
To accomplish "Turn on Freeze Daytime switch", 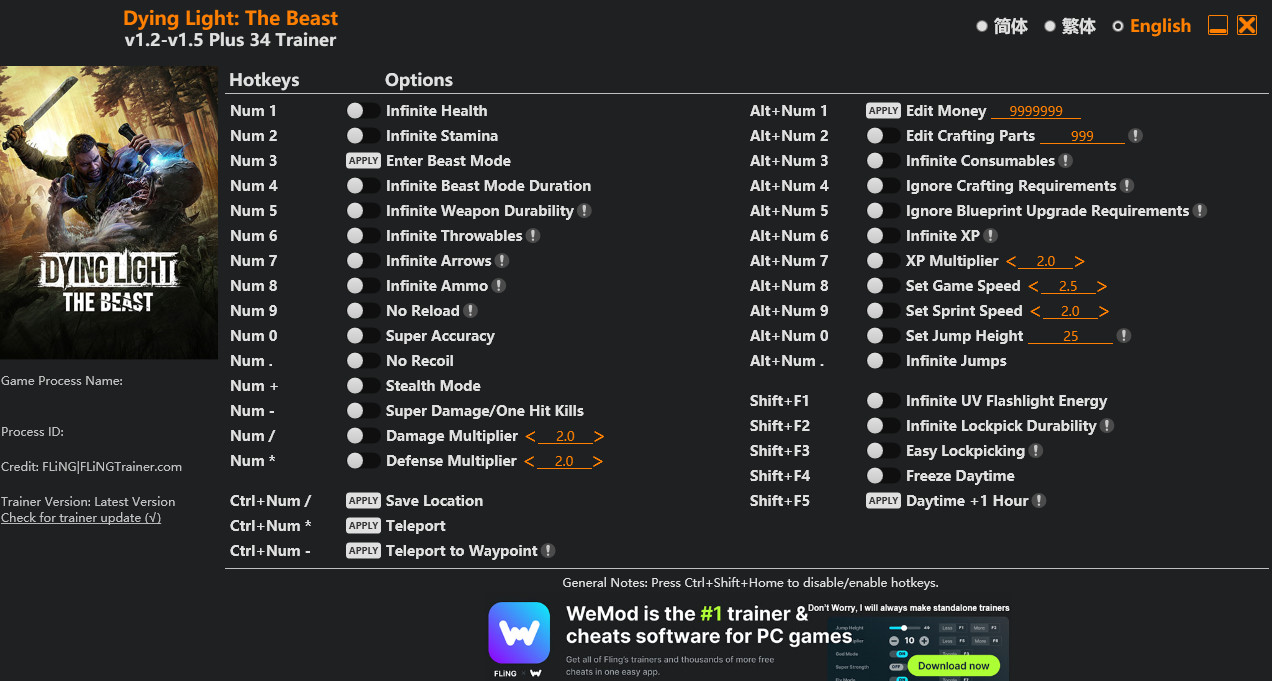I will 883,476.
